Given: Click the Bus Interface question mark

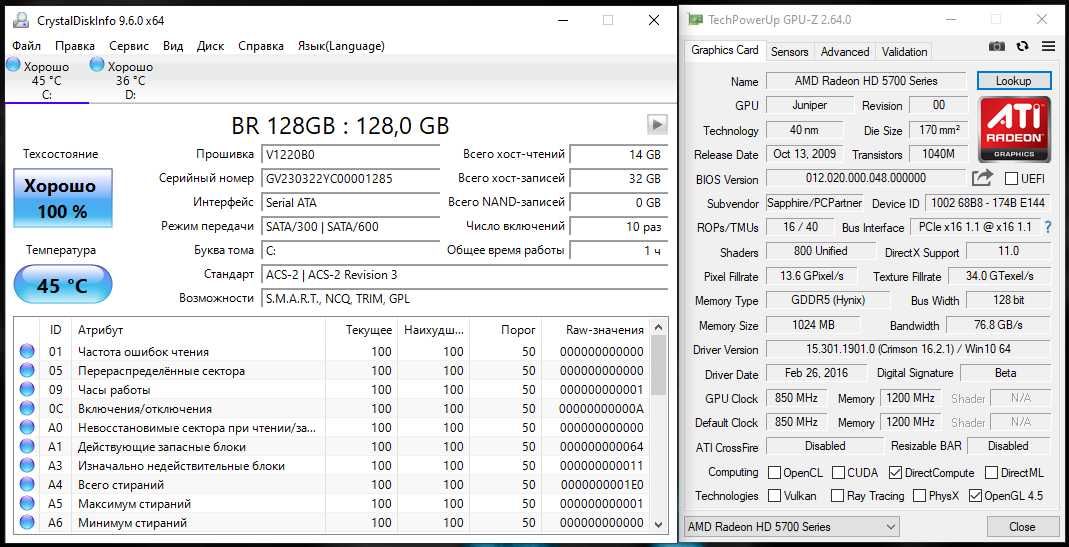Looking at the screenshot, I should click(x=1048, y=227).
